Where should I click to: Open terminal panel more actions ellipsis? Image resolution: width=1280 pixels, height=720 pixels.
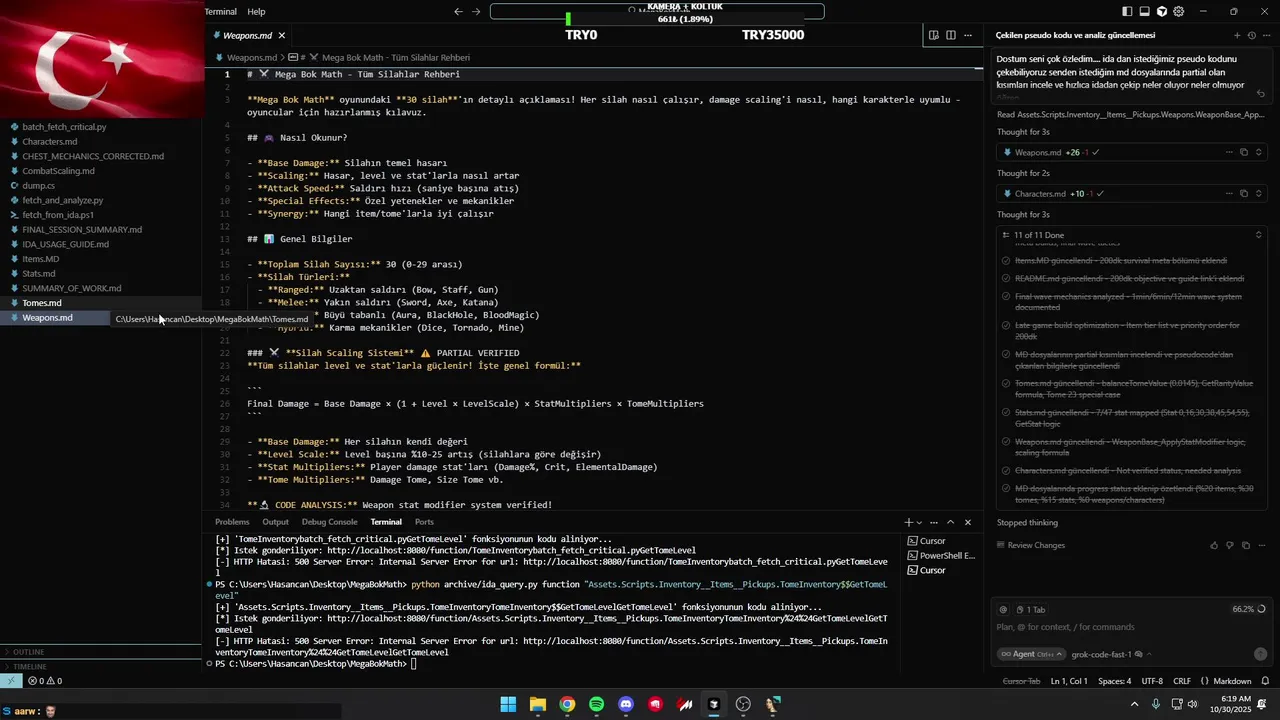[x=934, y=522]
